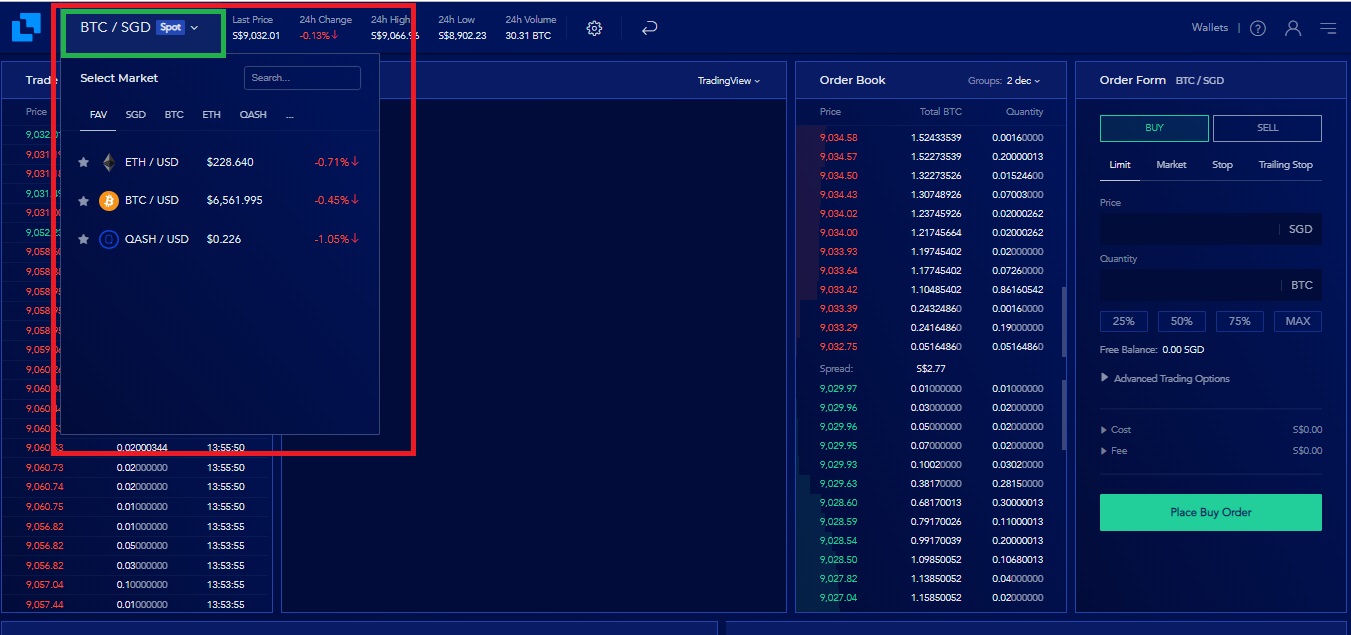Click the Price input field
Viewport: 1351px width, 635px height.
[1211, 229]
